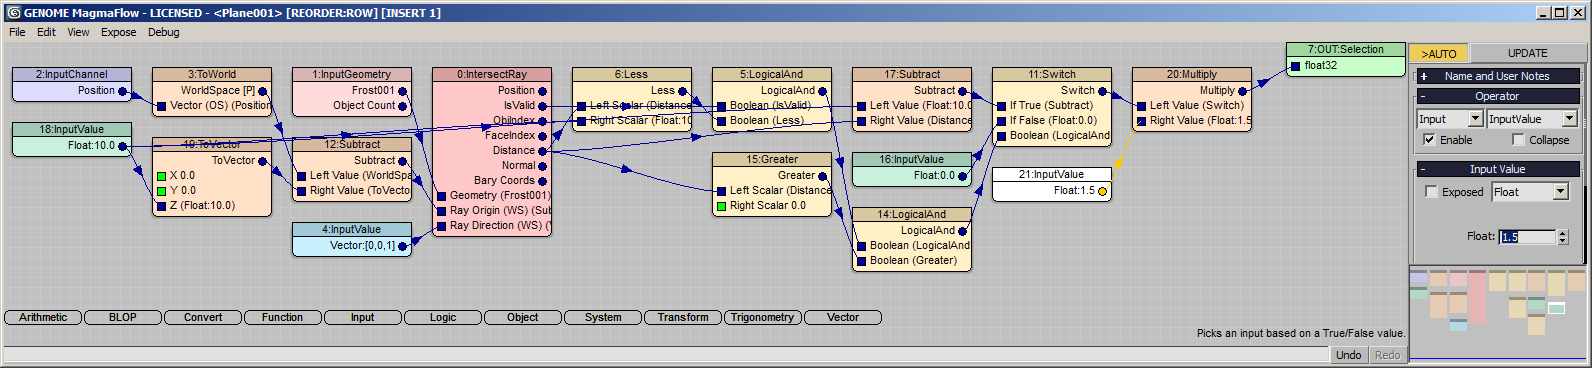Click the IsValid output socket of IntersectRay
The image size is (1592, 368).
pyautogui.click(x=543, y=106)
